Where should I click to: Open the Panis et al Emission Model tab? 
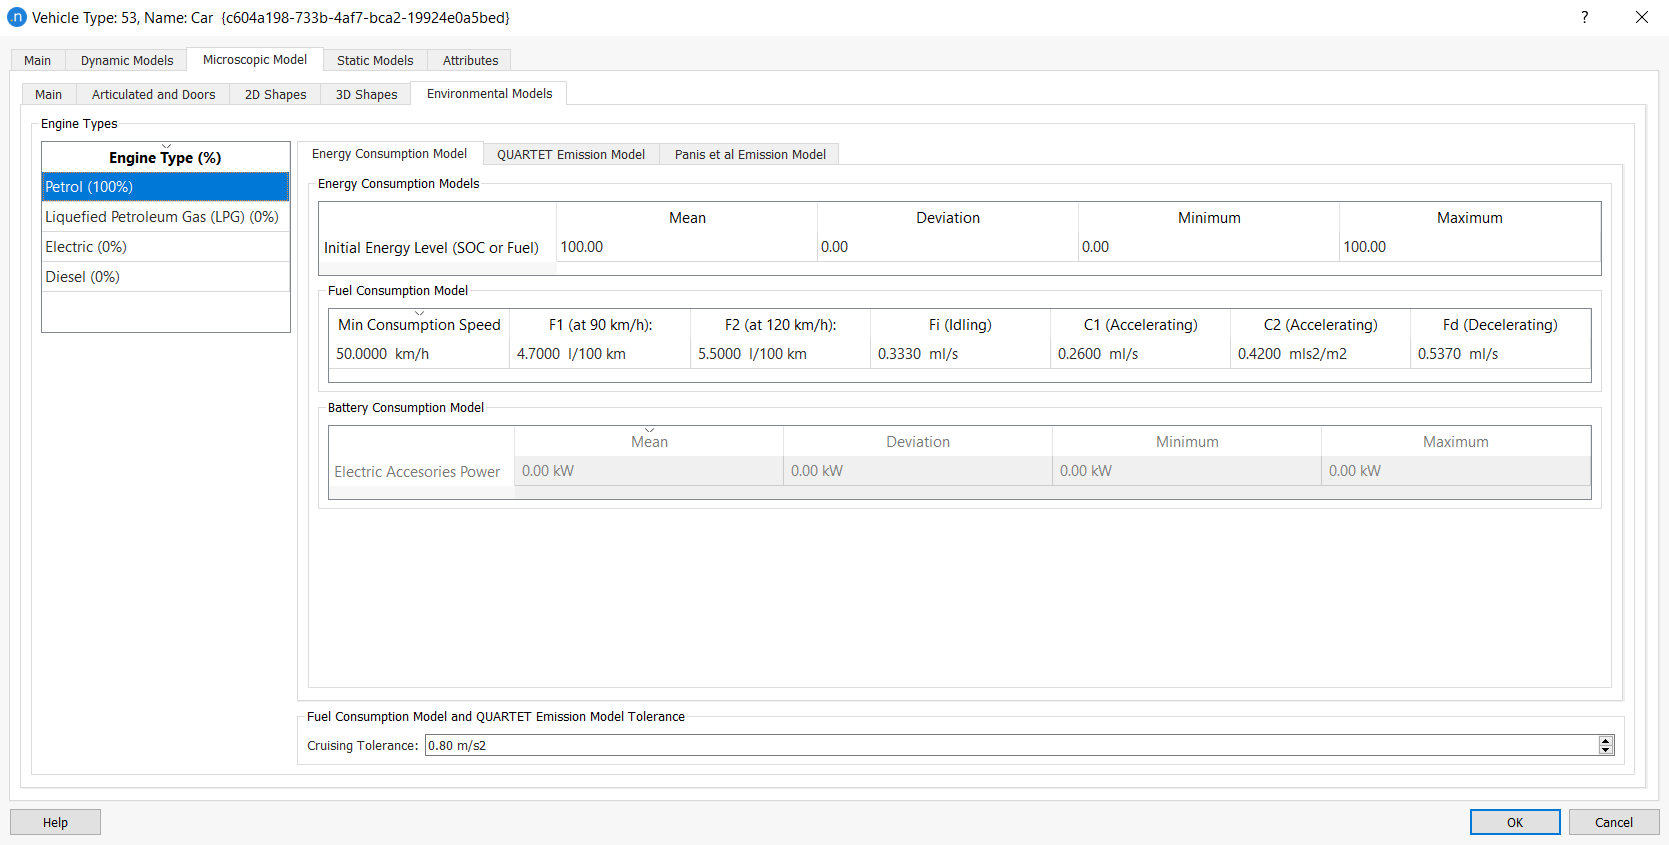click(x=750, y=154)
